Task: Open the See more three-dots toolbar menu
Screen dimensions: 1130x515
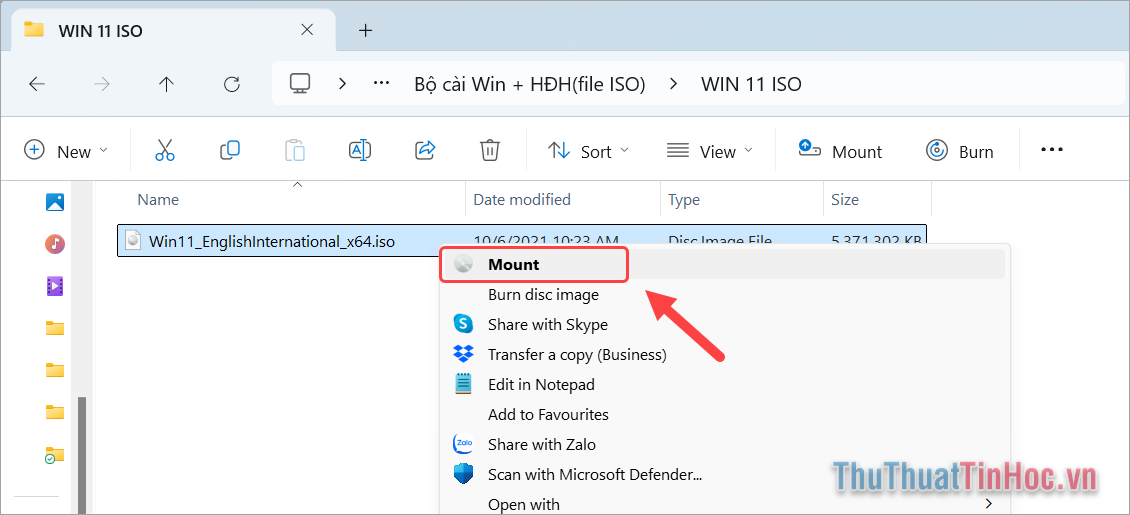Action: click(1052, 150)
